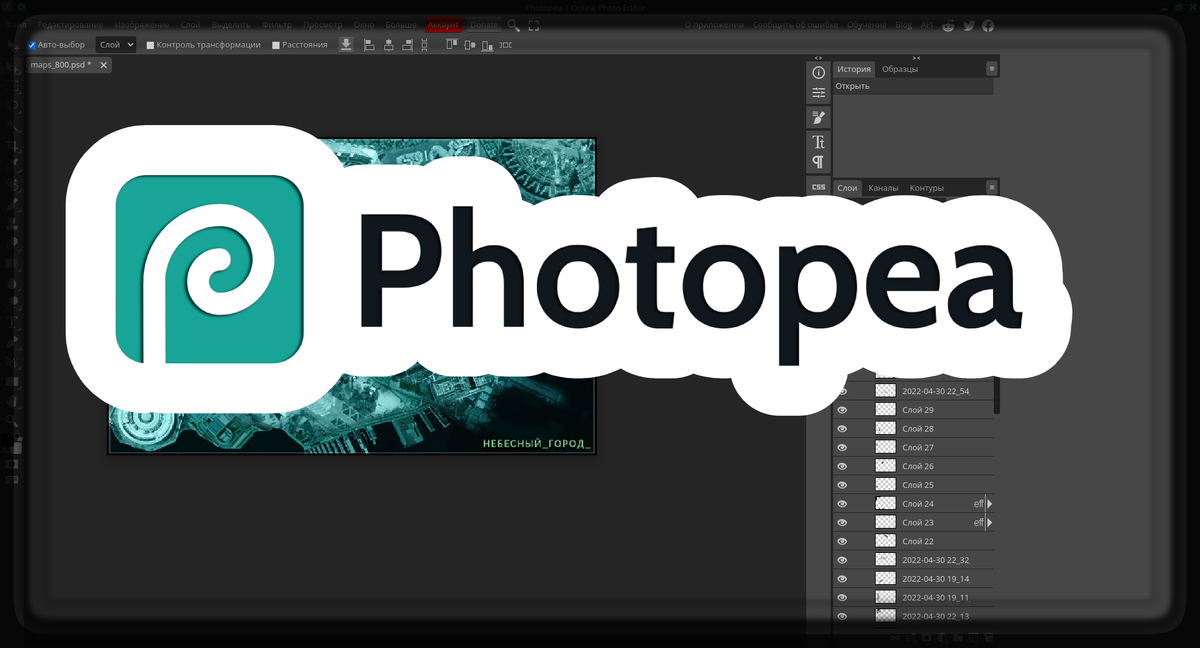Toggle the Авто-выбор checkbox

coord(32,45)
